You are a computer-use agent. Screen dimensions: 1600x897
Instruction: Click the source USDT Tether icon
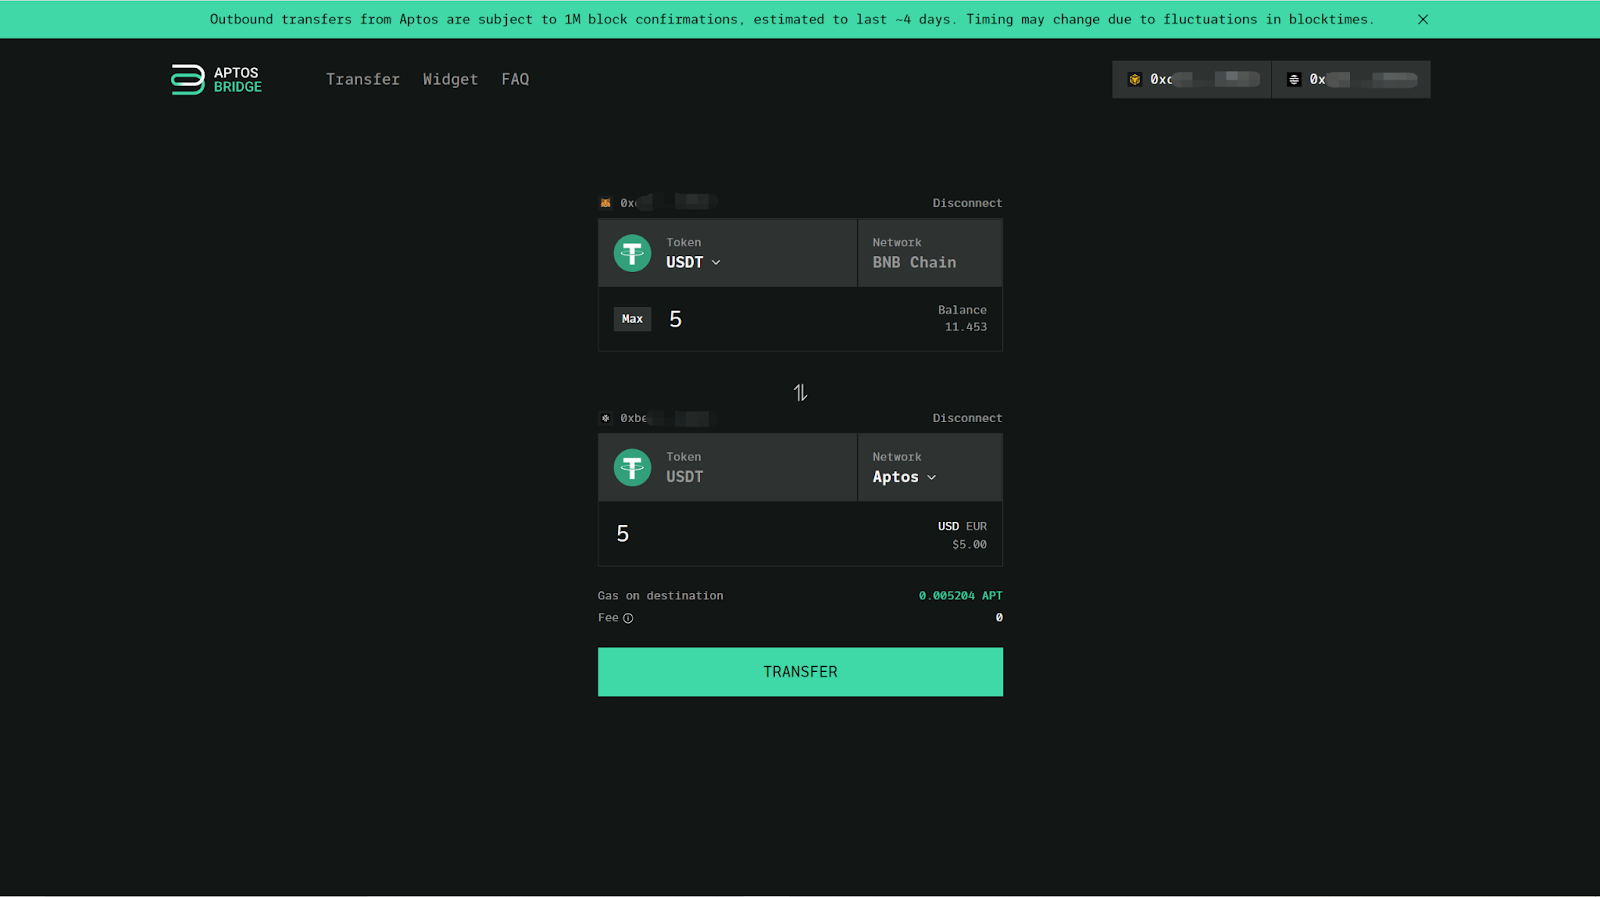tap(632, 253)
